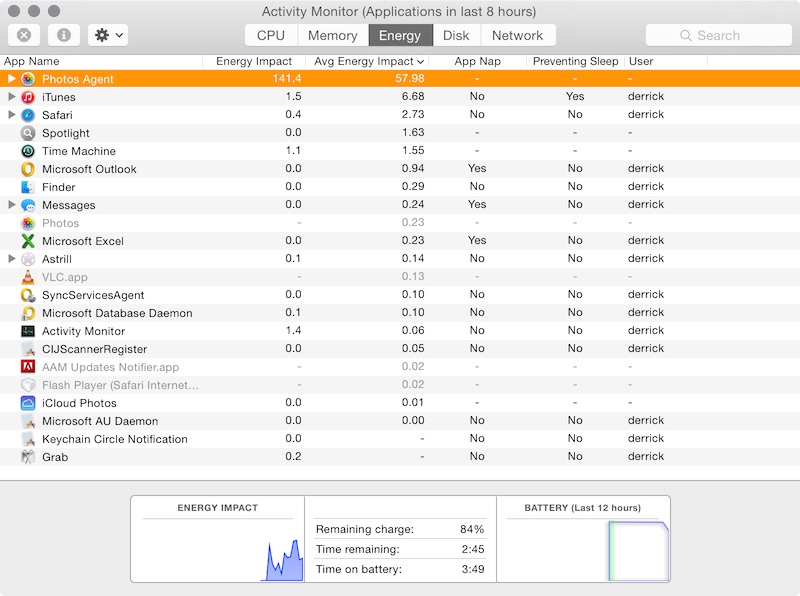
Task: Expand the Astrill disclosure triangle
Action: [12, 259]
